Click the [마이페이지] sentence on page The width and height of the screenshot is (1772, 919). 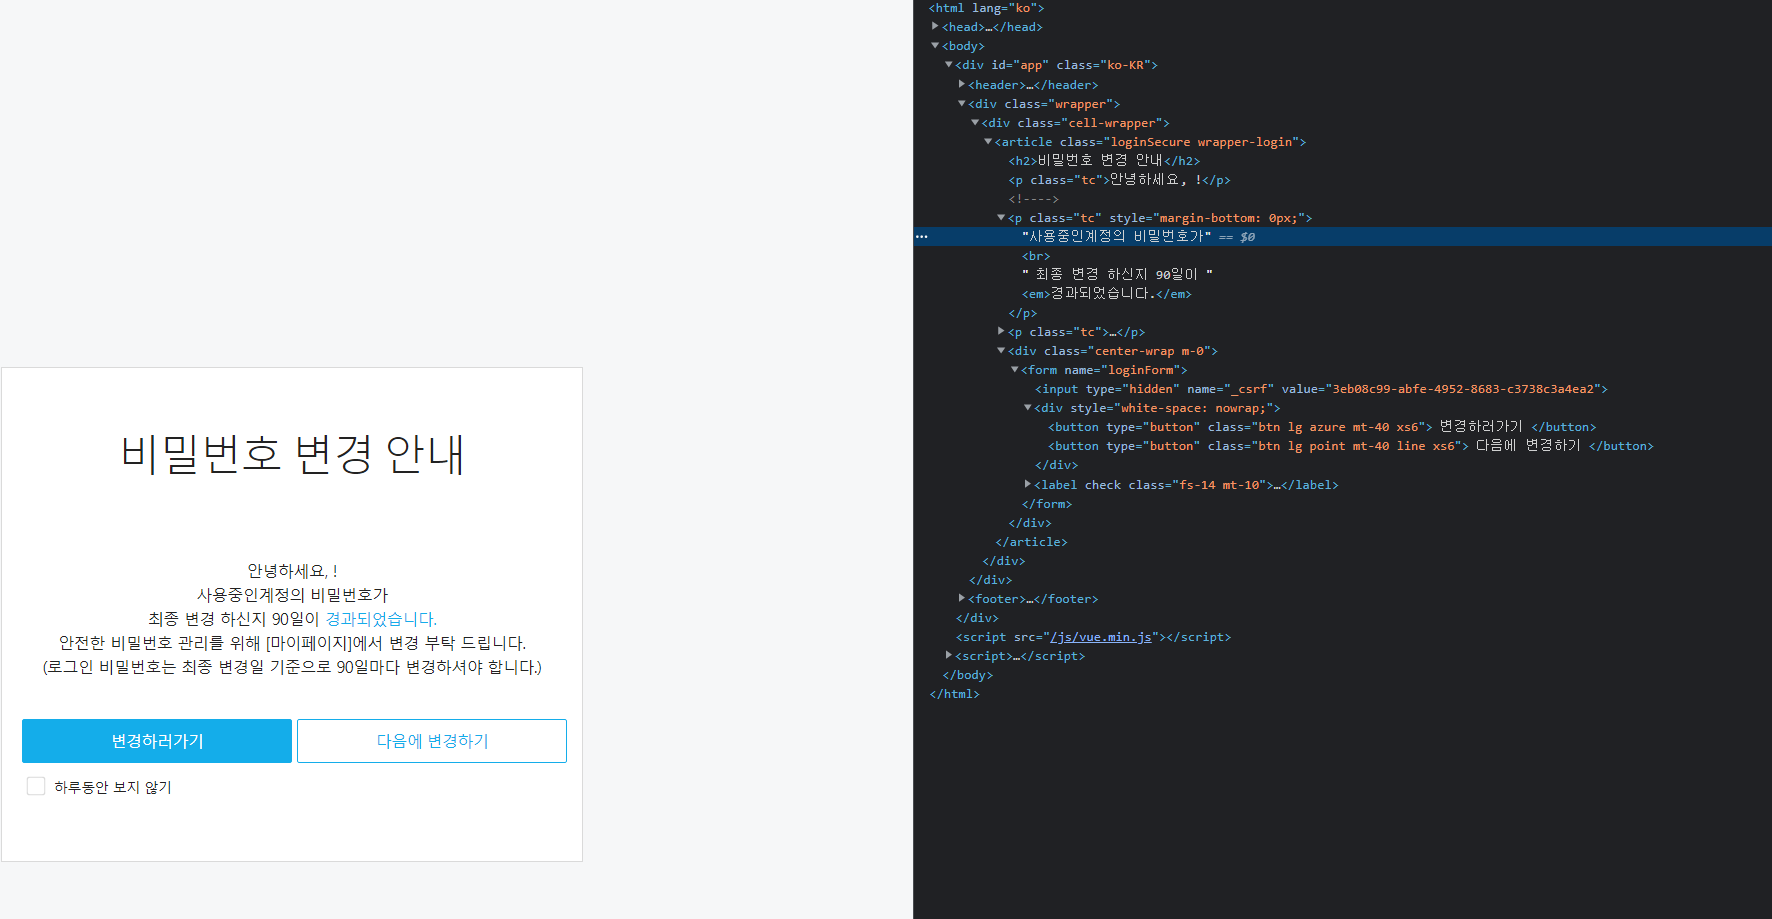pyautogui.click(x=292, y=643)
